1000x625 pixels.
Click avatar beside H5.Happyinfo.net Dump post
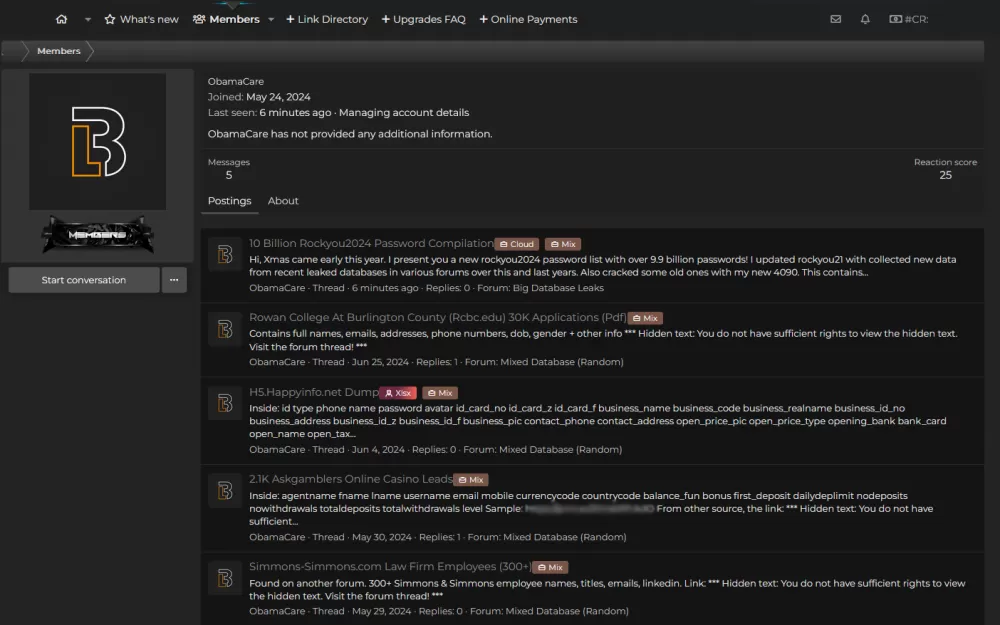[x=224, y=403]
